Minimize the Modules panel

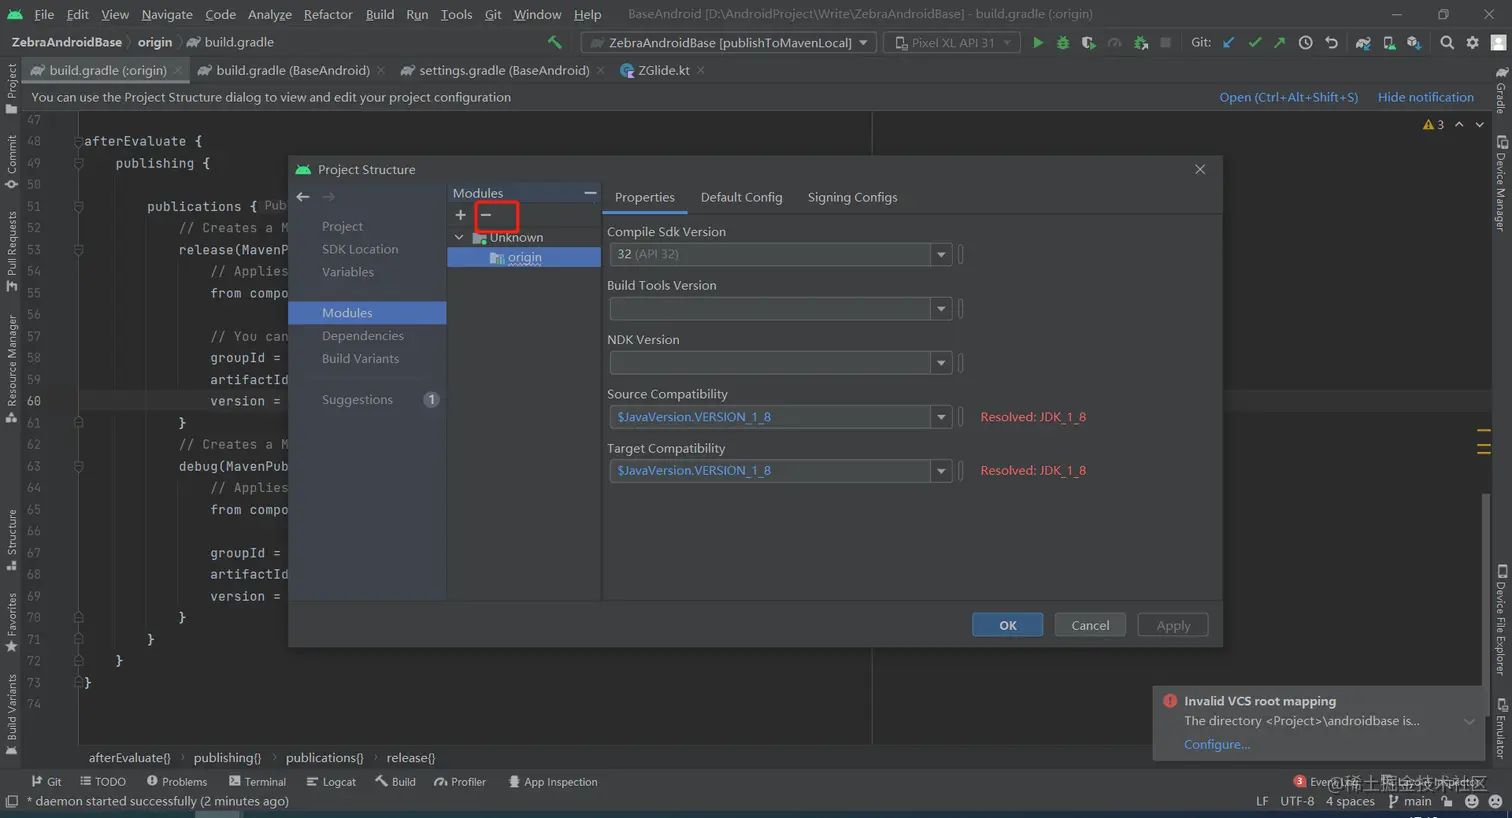coord(590,193)
